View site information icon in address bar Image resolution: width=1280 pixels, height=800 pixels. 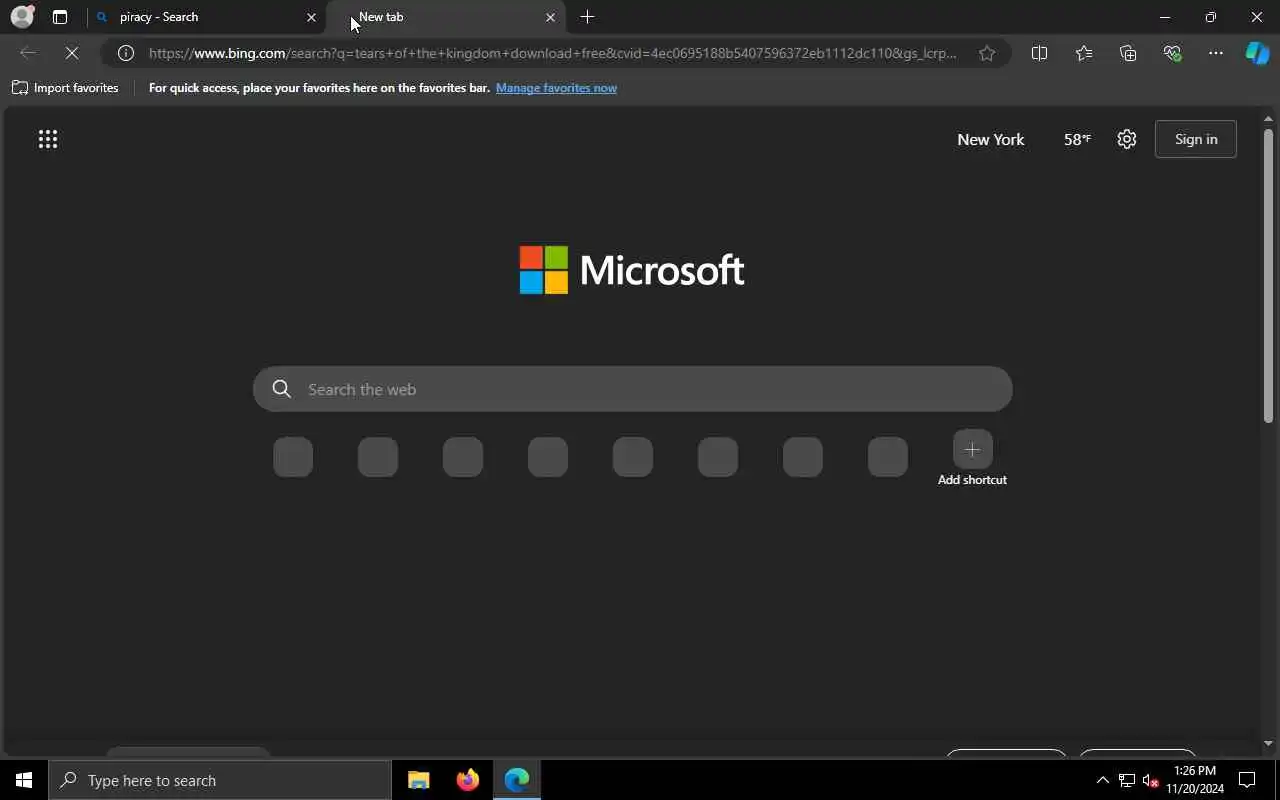(x=126, y=53)
